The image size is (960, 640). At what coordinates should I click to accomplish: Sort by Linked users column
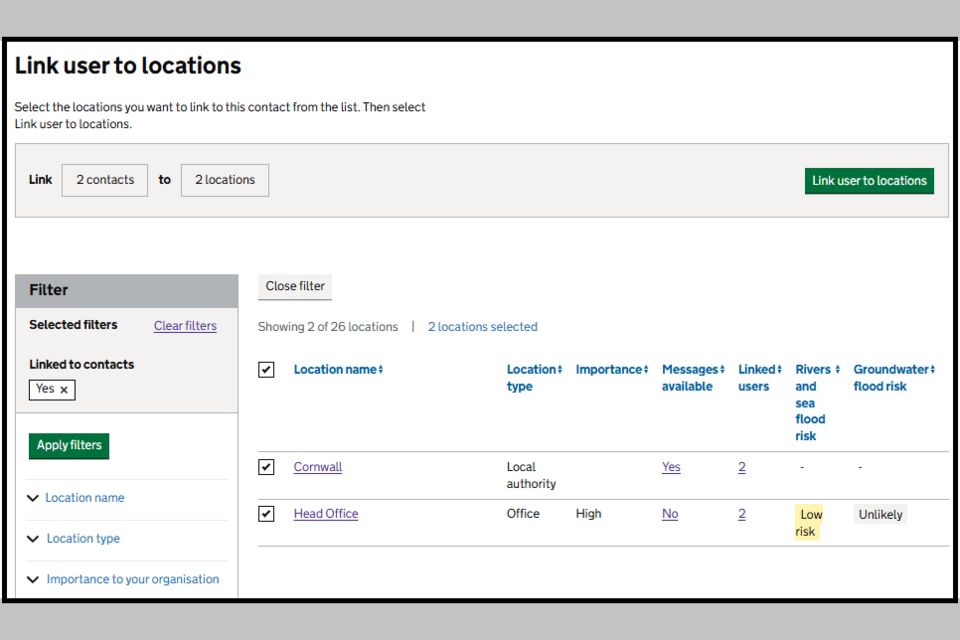tap(760, 370)
